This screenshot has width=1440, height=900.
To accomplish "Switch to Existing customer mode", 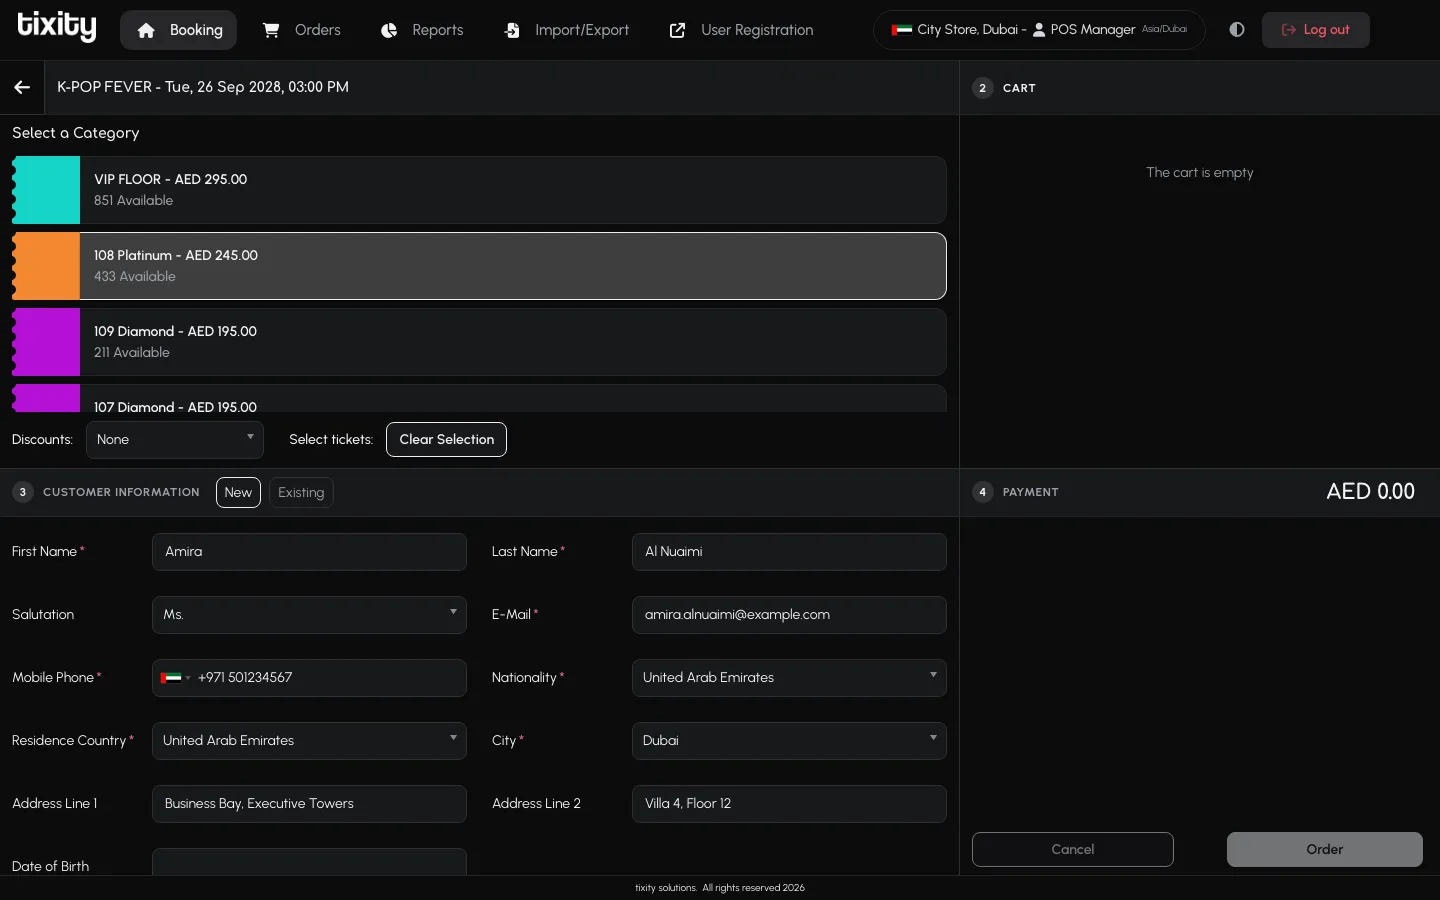I will (301, 492).
